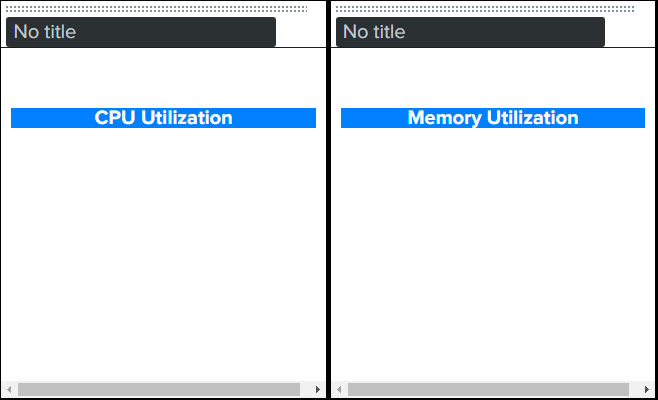
Task: Click blank space right of Memory title field
Action: click(630, 32)
